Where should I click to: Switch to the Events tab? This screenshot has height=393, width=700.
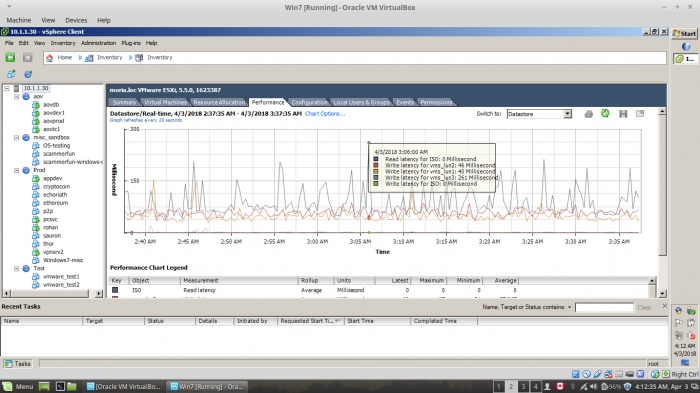(405, 102)
